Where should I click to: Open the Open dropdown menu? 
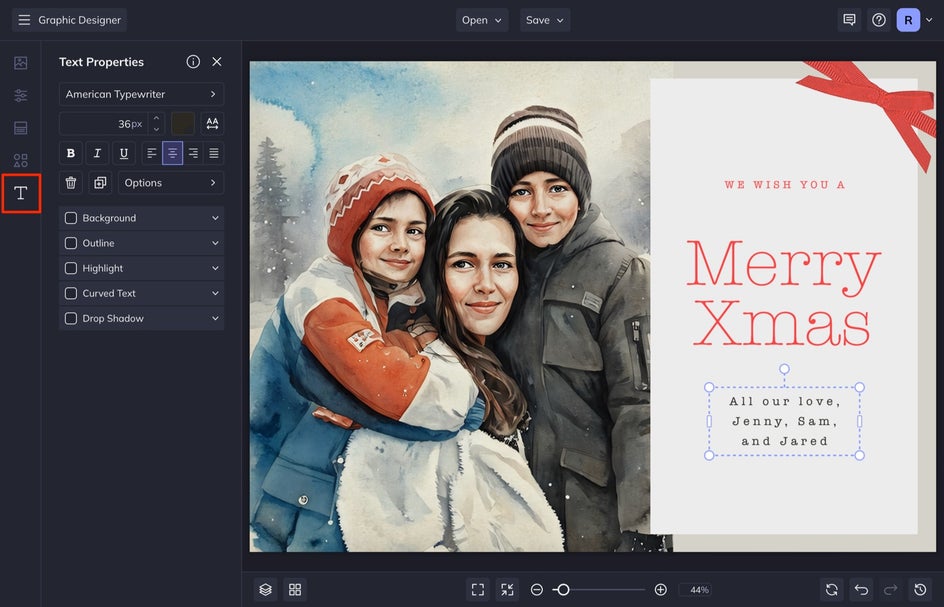[482, 20]
